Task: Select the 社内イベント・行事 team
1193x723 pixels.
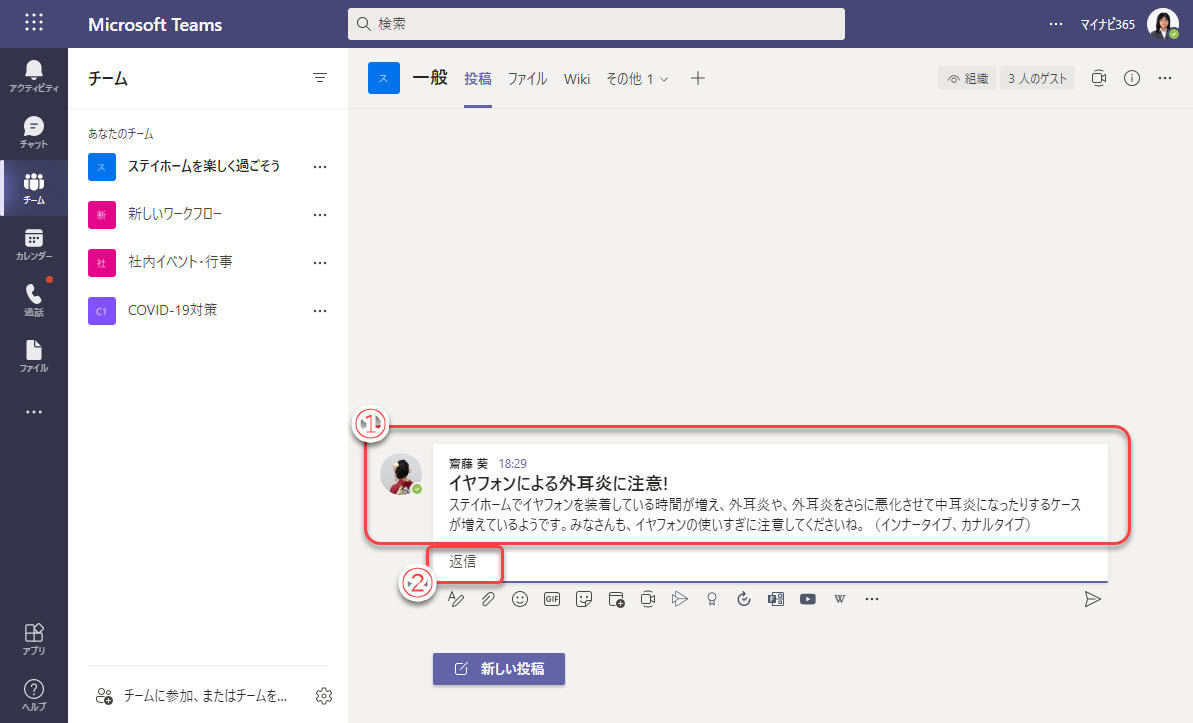Action: coord(208,263)
